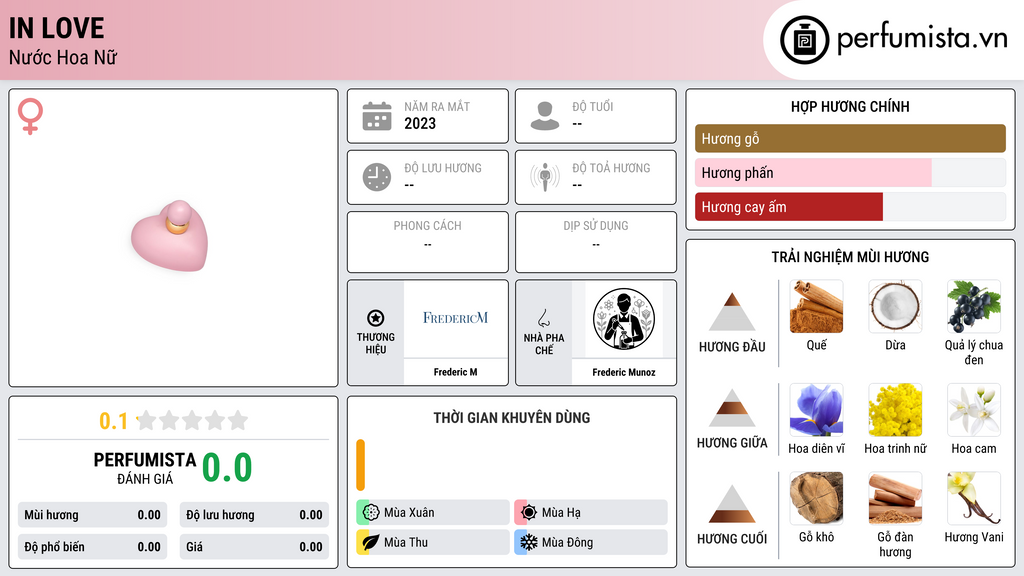Click the Hương cay ấm accord bar

coord(850,206)
